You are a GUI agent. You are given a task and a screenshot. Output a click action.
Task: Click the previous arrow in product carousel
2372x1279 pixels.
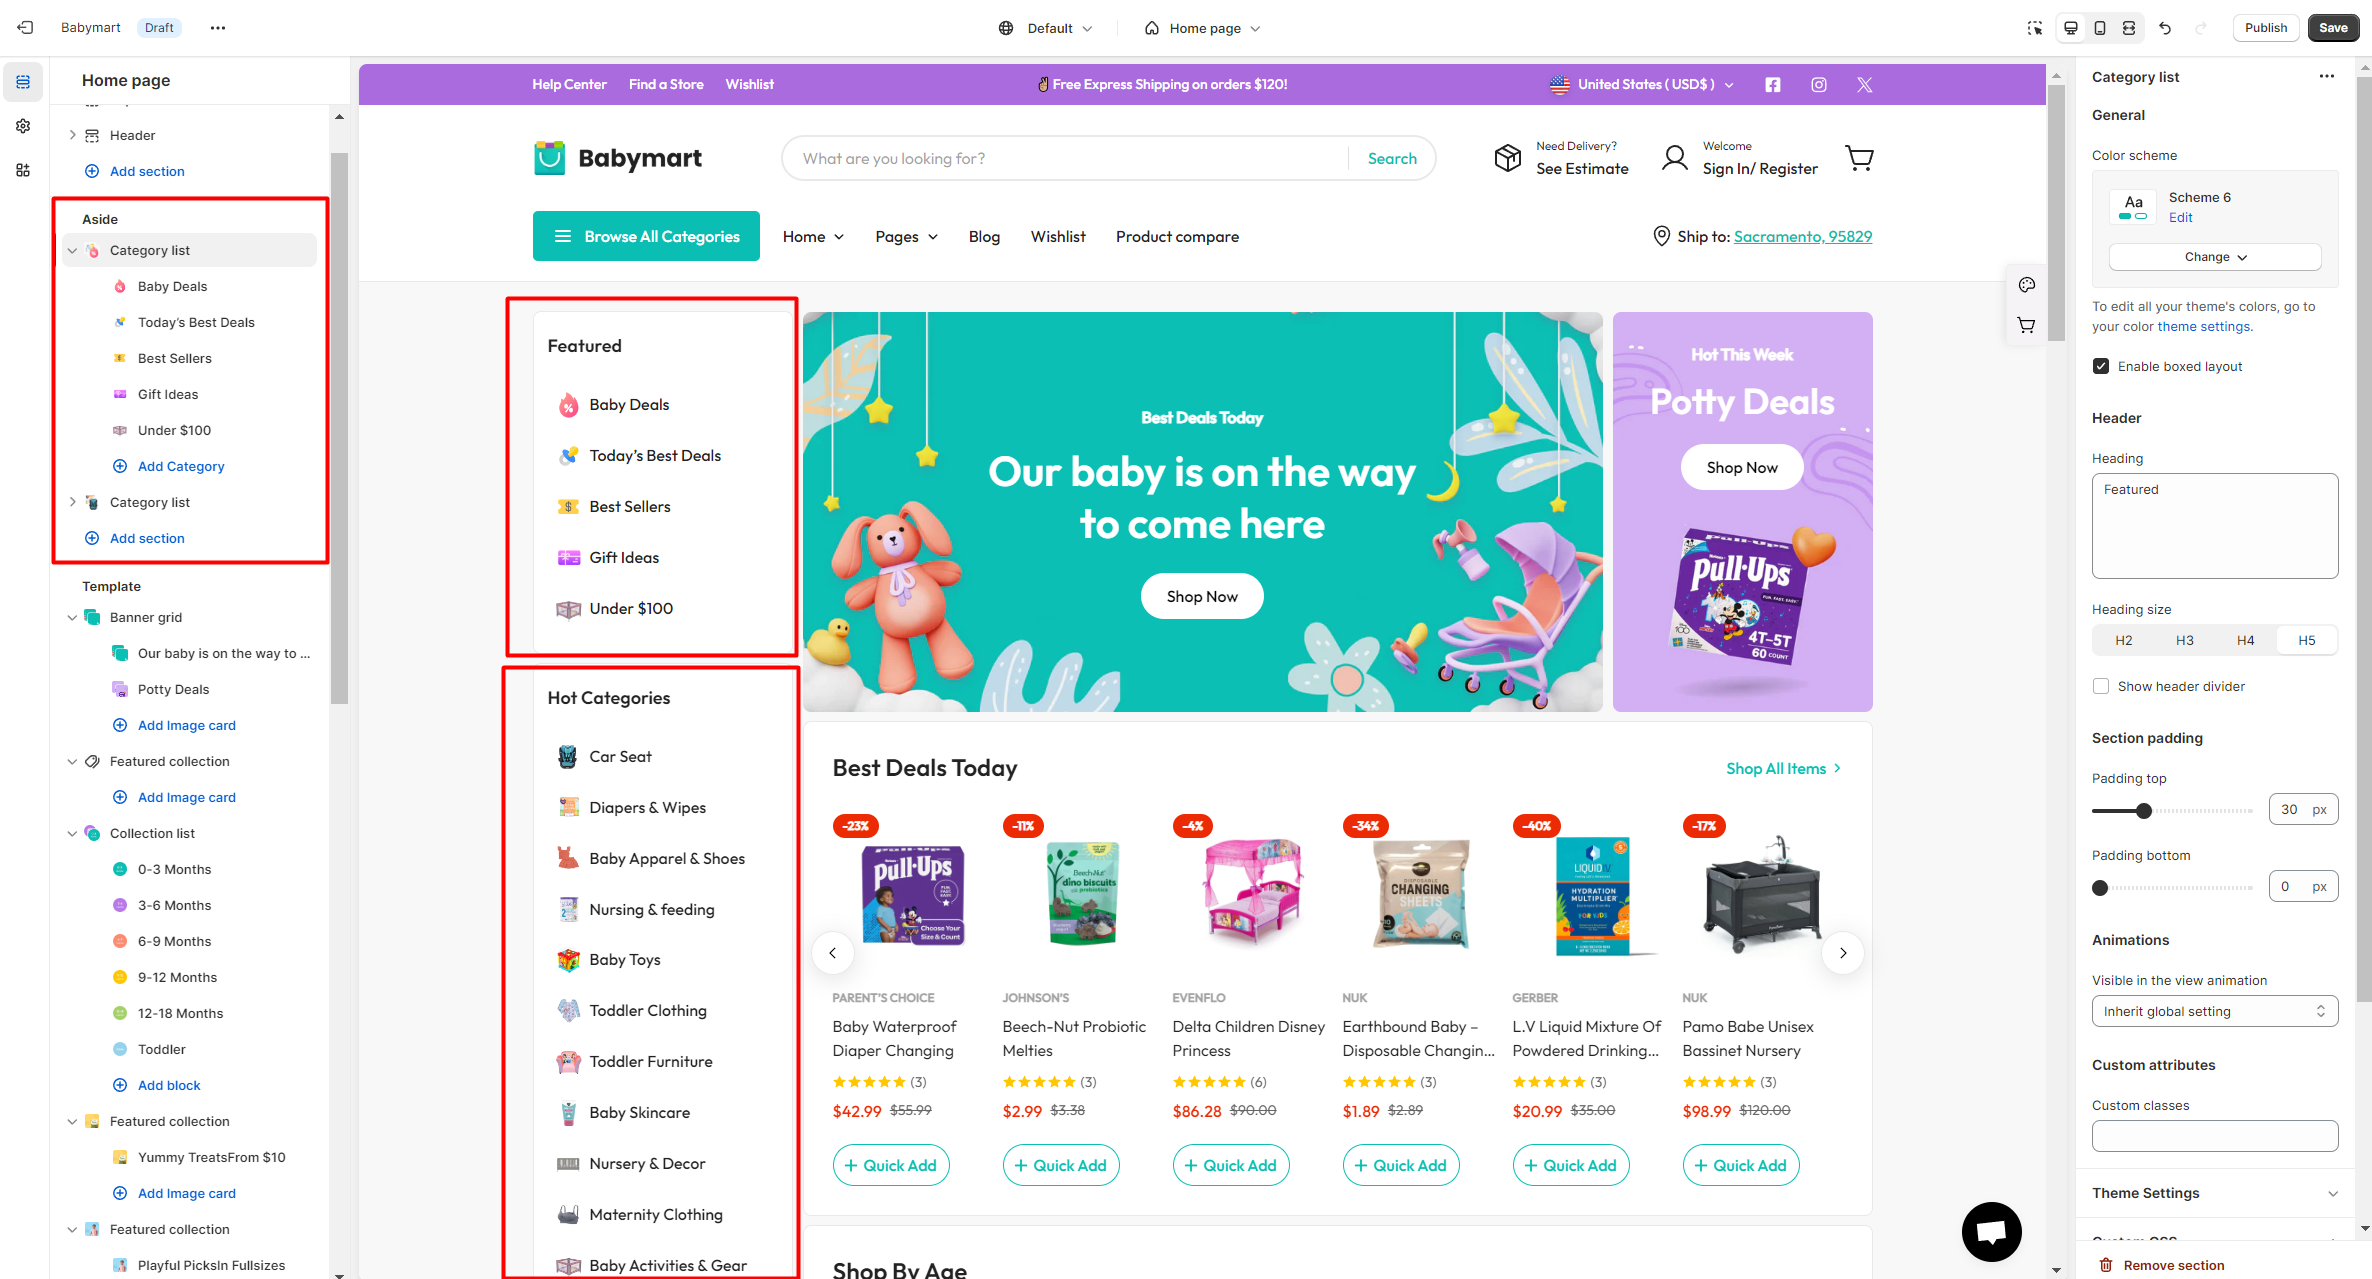pos(833,953)
